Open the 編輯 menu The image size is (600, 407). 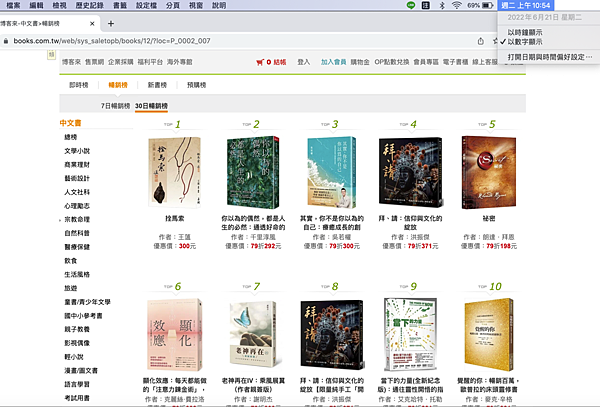36,5
